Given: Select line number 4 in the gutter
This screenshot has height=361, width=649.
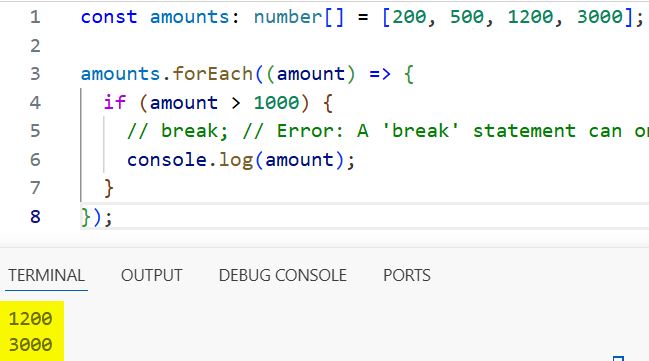Looking at the screenshot, I should (x=35, y=103).
